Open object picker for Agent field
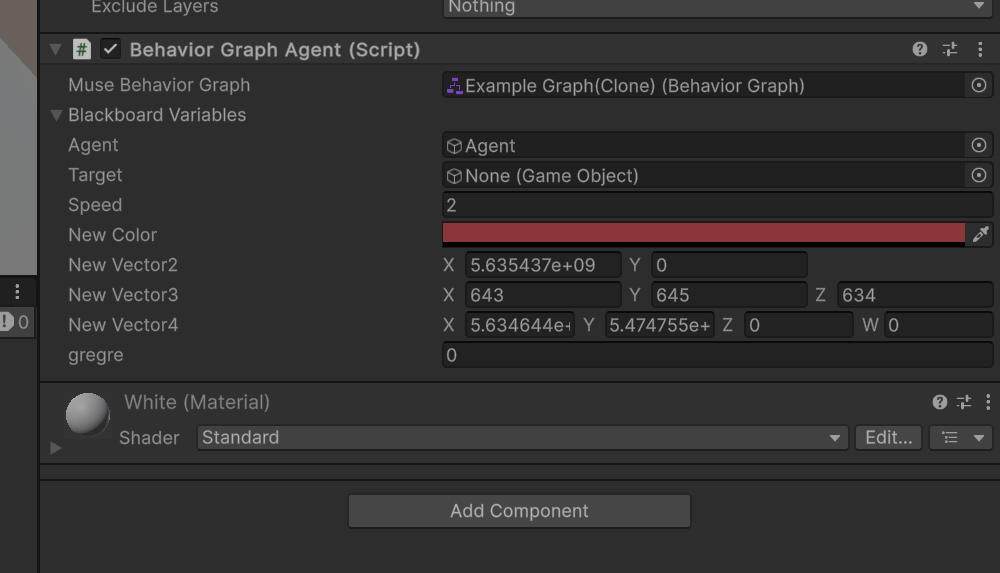This screenshot has height=573, width=1000. 979,146
